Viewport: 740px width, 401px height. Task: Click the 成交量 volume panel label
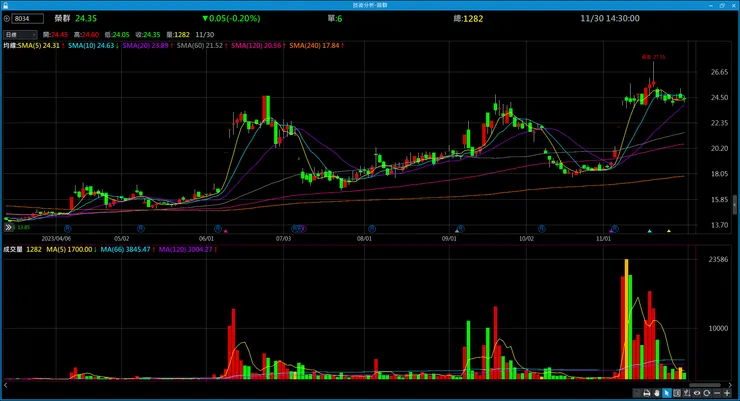tap(13, 249)
